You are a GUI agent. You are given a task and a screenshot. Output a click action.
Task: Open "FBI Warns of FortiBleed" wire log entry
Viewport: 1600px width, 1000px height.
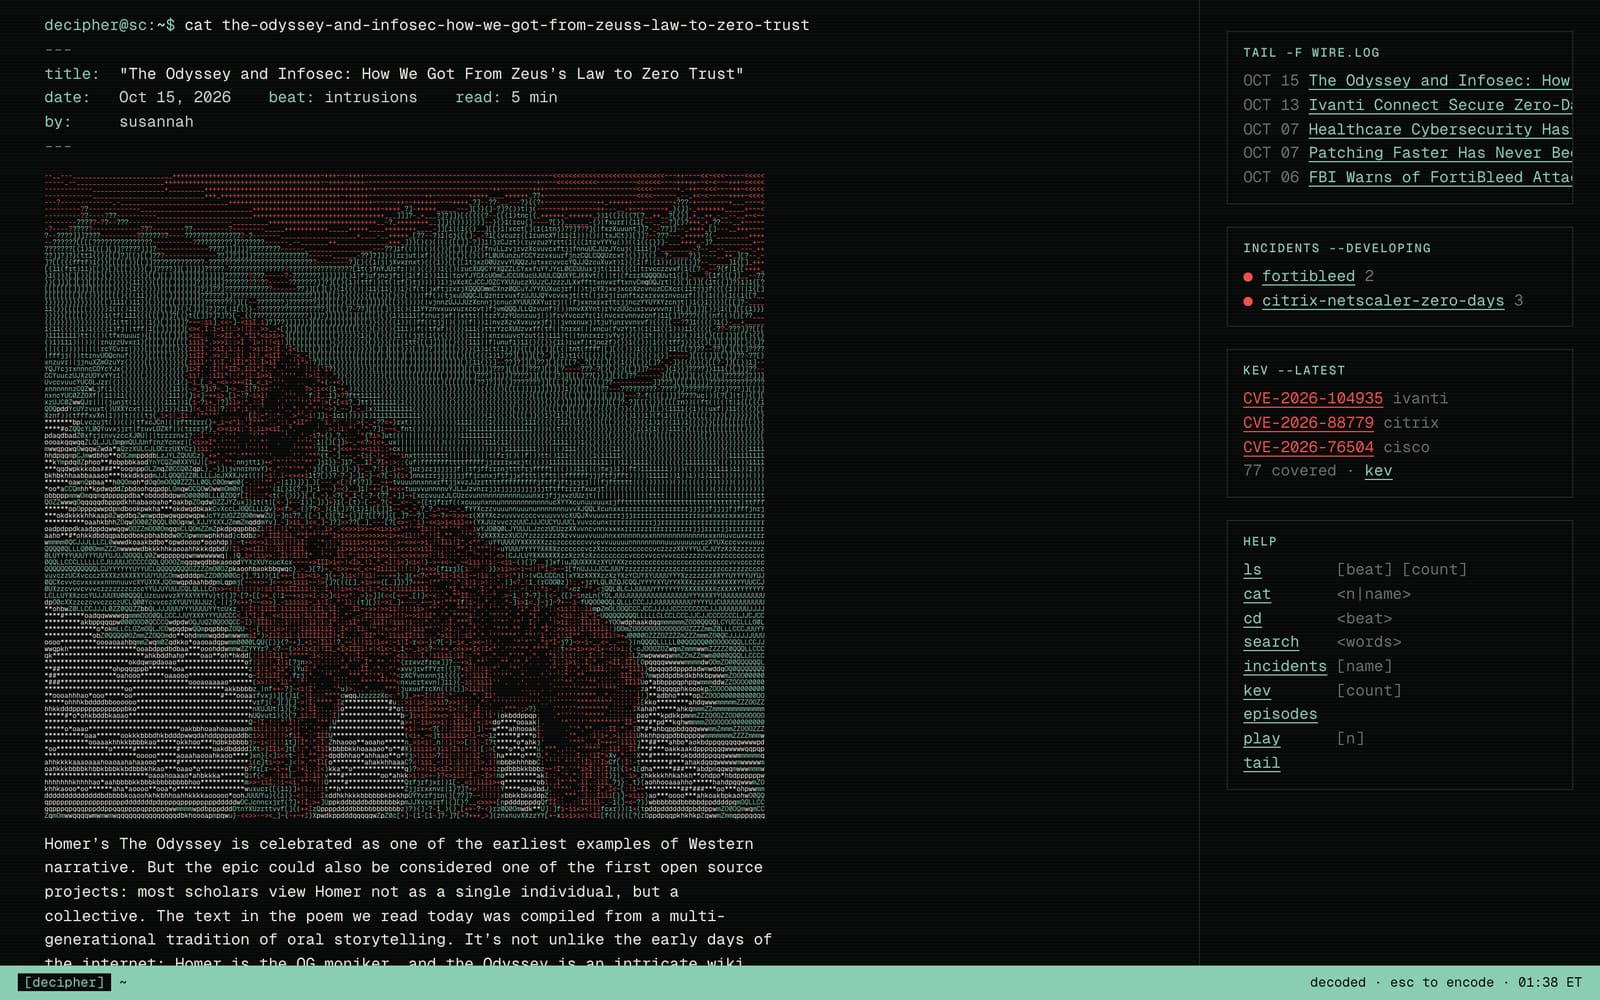1440,177
